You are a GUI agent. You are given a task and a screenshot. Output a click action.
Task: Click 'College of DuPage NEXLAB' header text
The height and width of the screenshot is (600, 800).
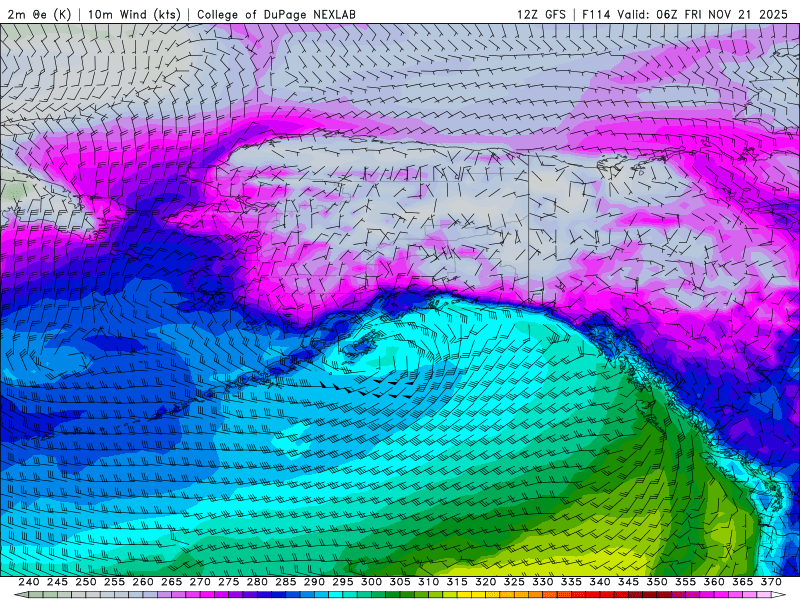pyautogui.click(x=276, y=14)
